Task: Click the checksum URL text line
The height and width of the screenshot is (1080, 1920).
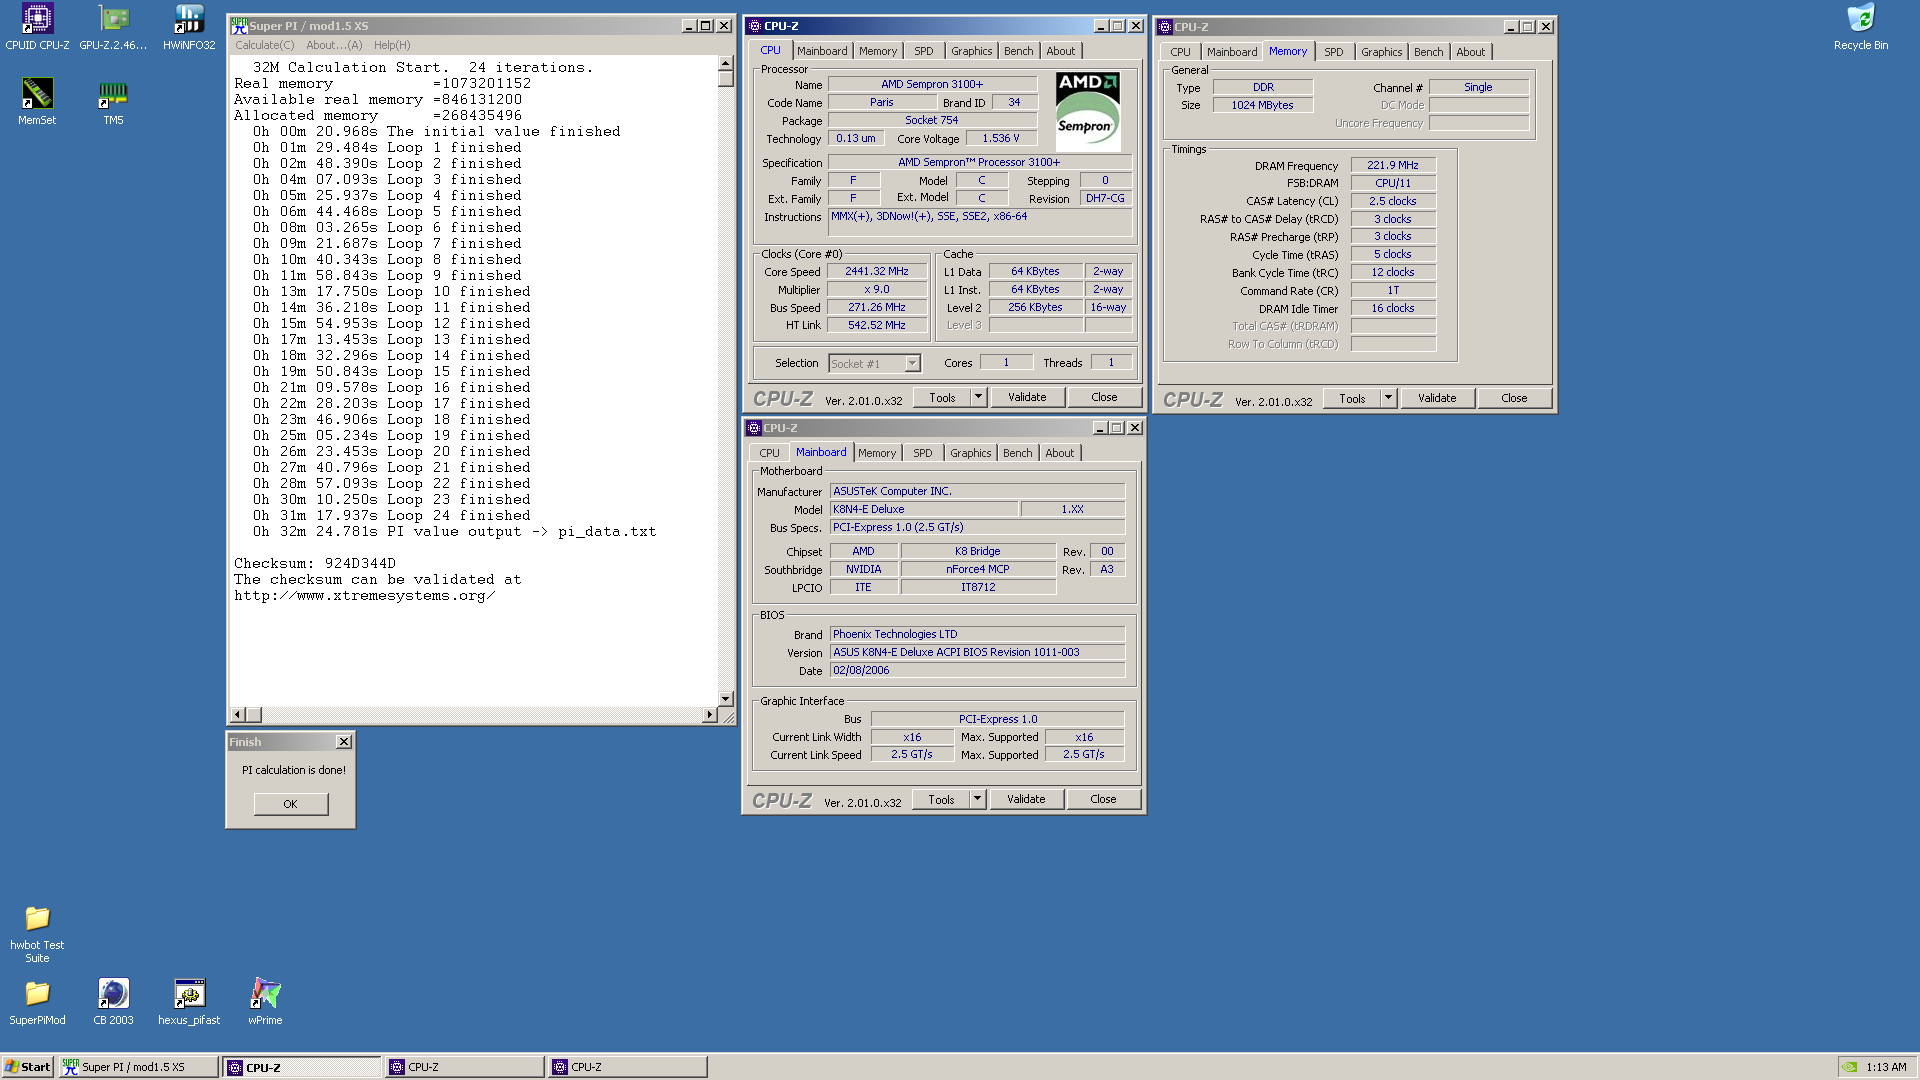Action: (365, 596)
